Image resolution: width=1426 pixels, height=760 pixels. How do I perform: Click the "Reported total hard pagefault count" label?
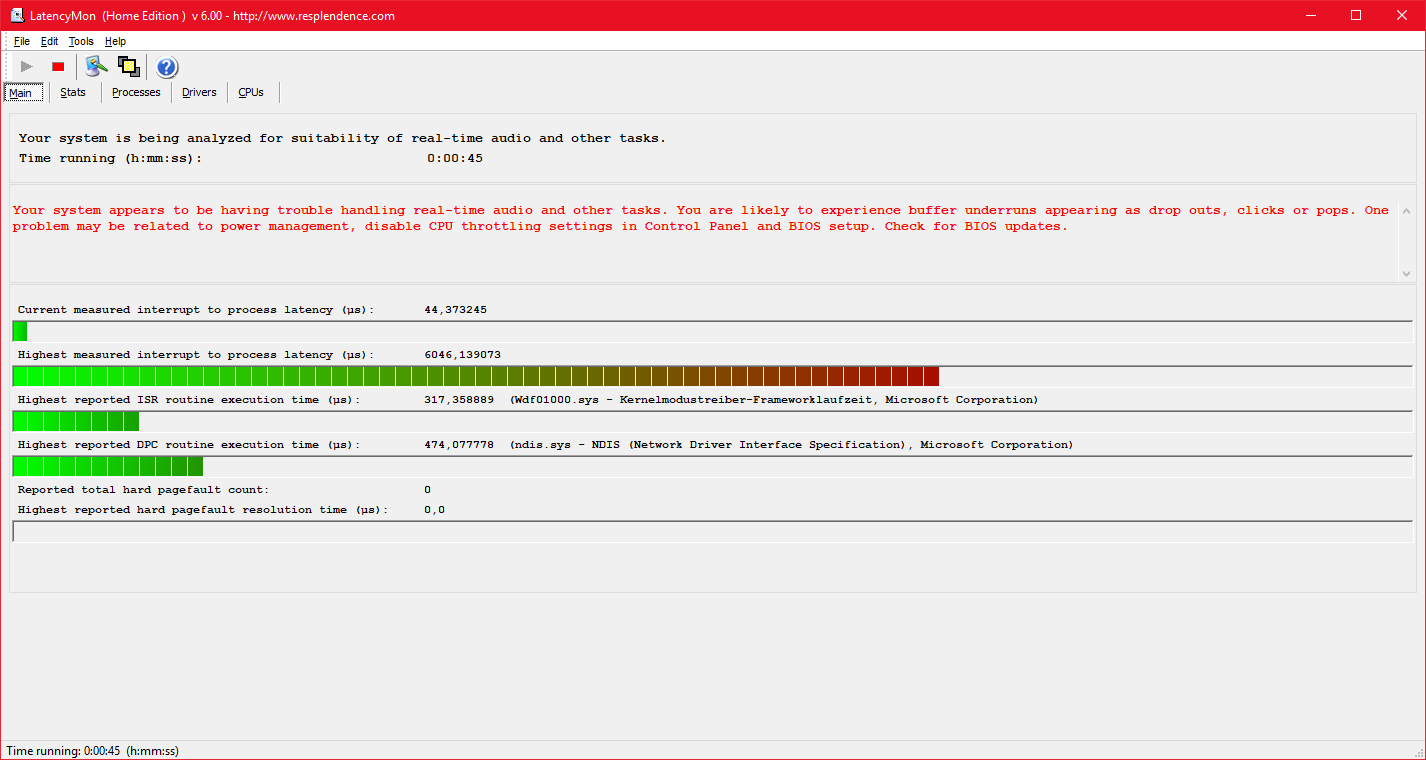coord(143,490)
